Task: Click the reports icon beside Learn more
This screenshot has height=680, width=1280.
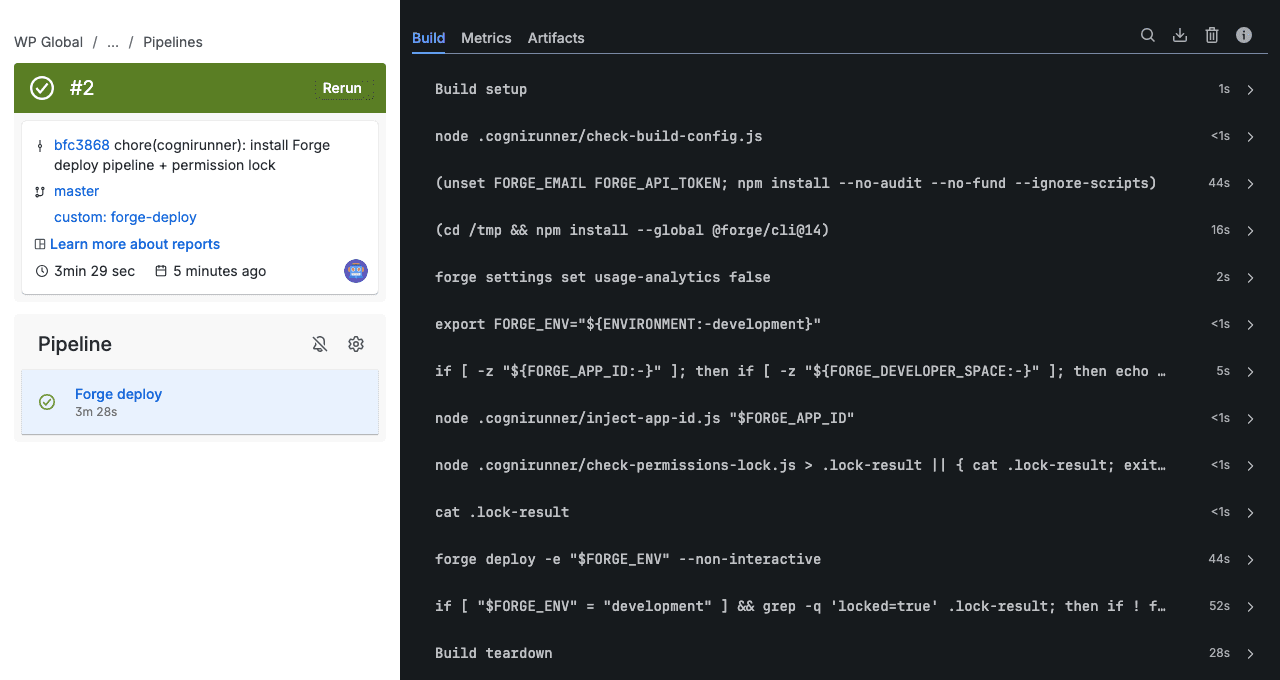Action: point(40,244)
